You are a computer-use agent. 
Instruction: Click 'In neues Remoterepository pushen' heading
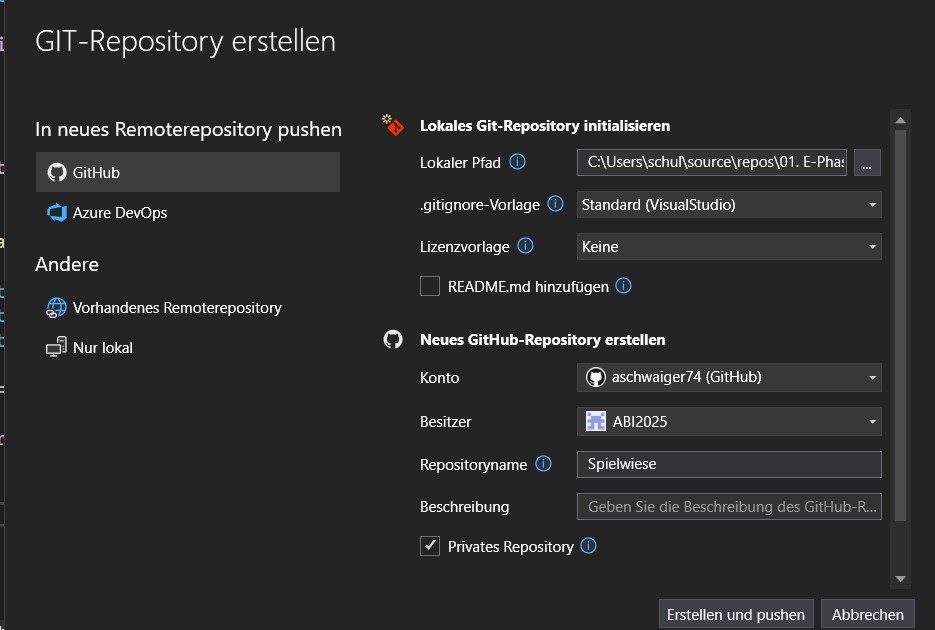(188, 129)
